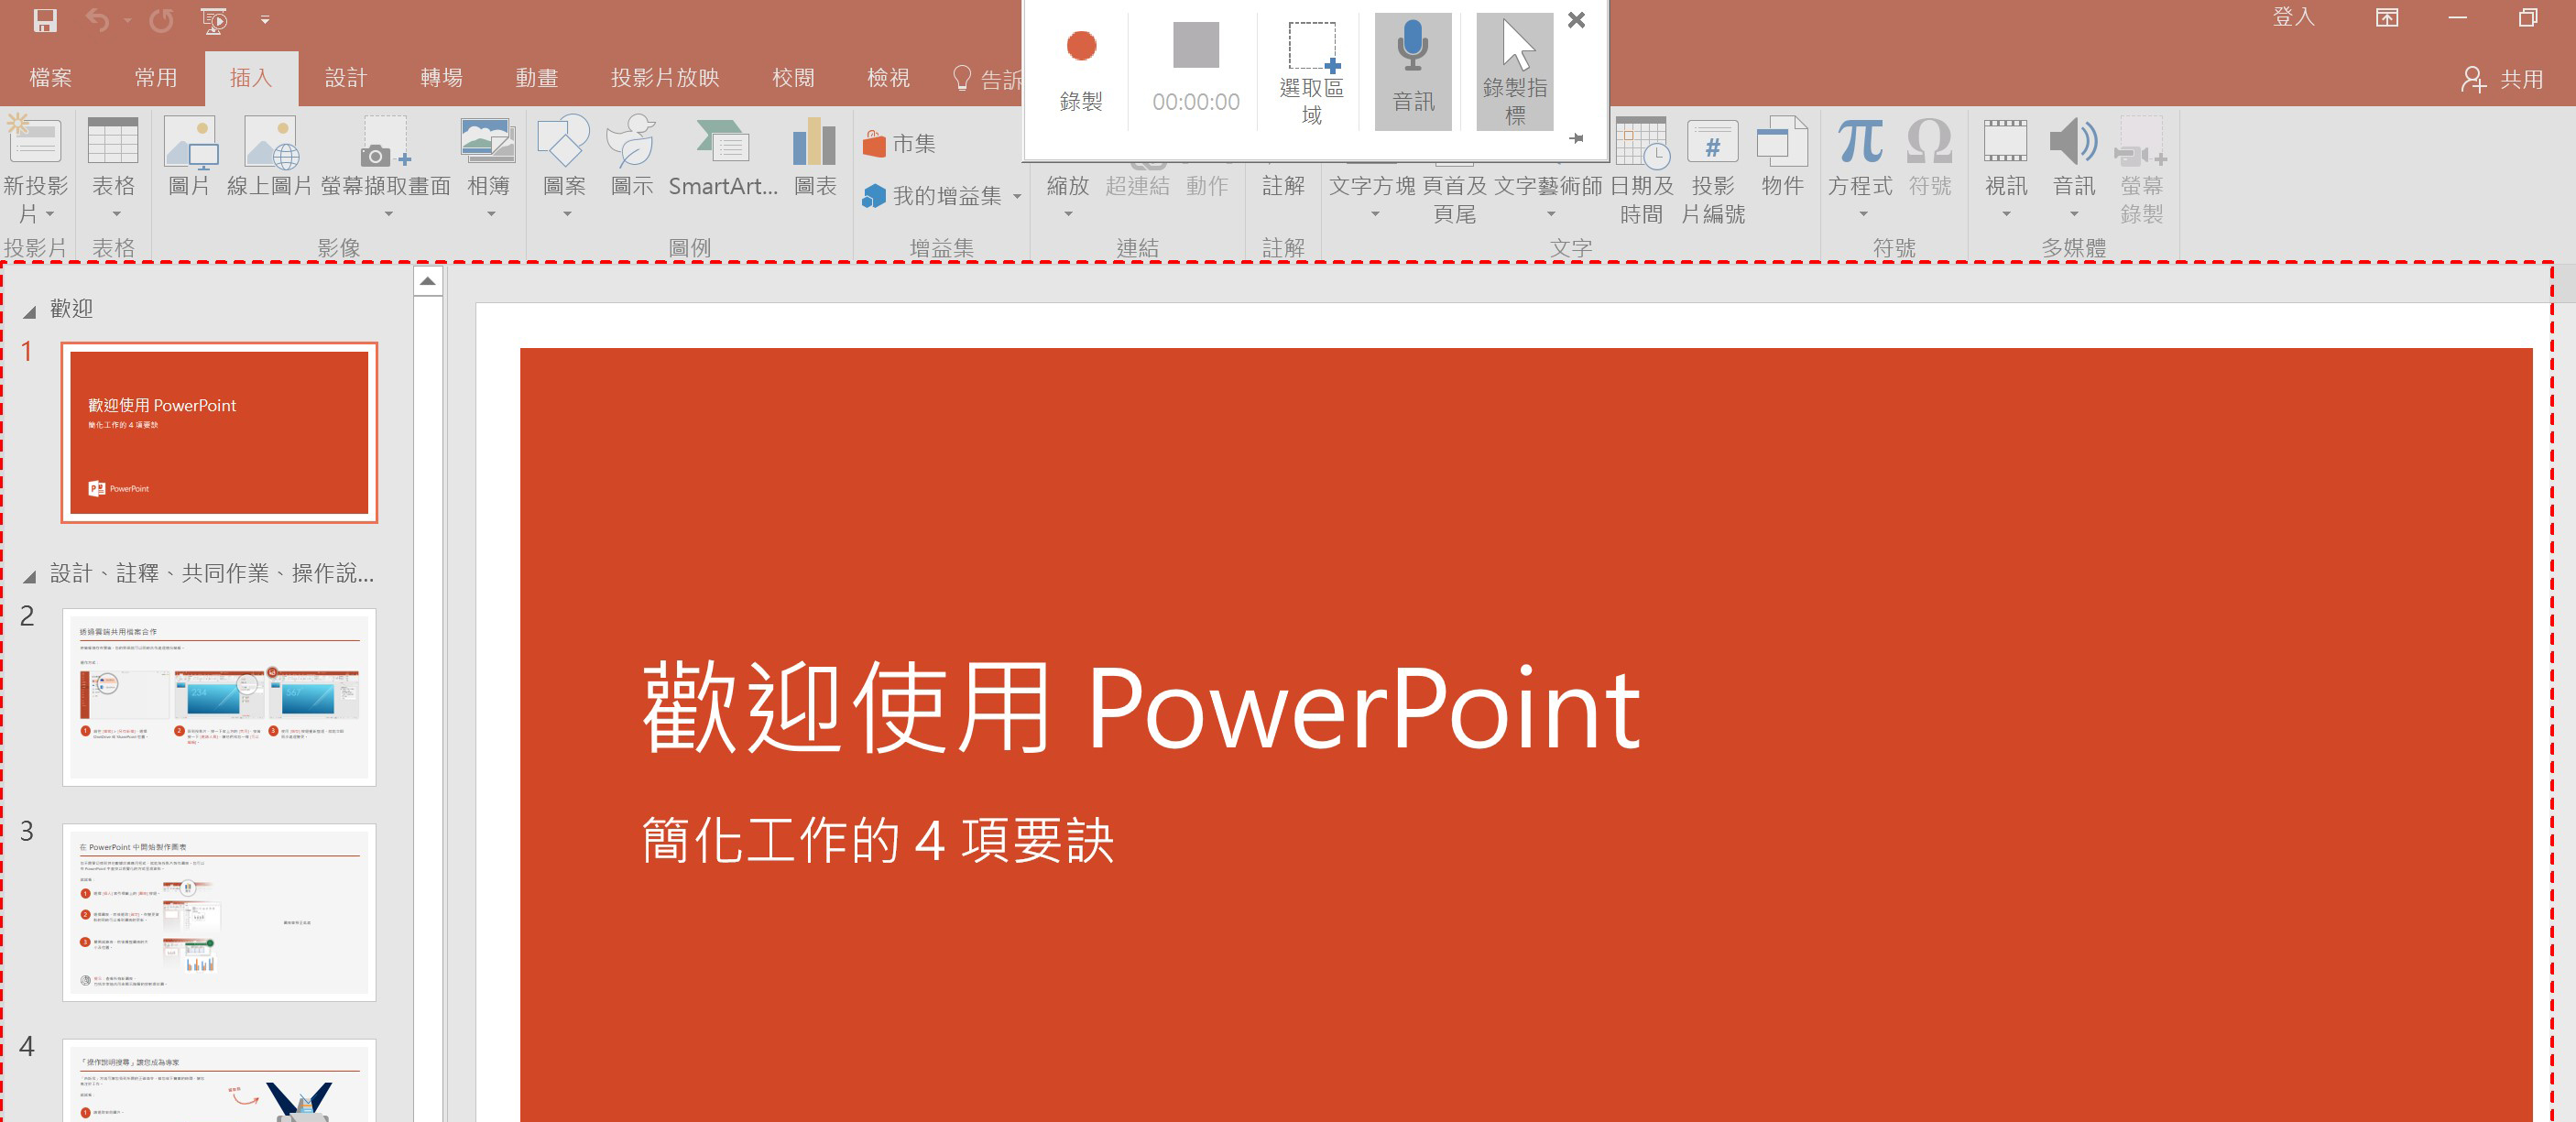2576x1122 pixels.
Task: Insert 日期及時間 date and time
Action: [1641, 170]
